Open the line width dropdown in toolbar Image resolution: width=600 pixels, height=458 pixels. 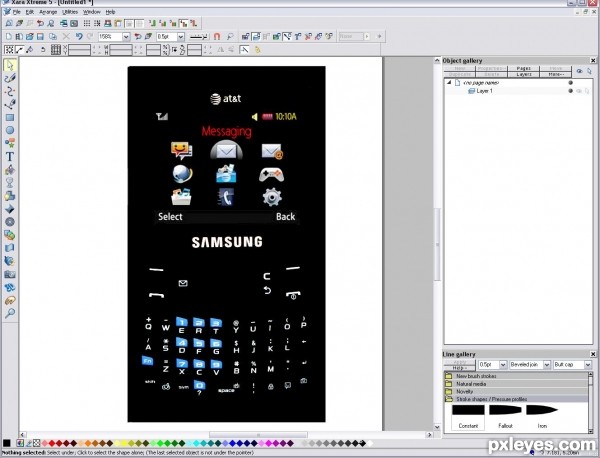click(181, 37)
